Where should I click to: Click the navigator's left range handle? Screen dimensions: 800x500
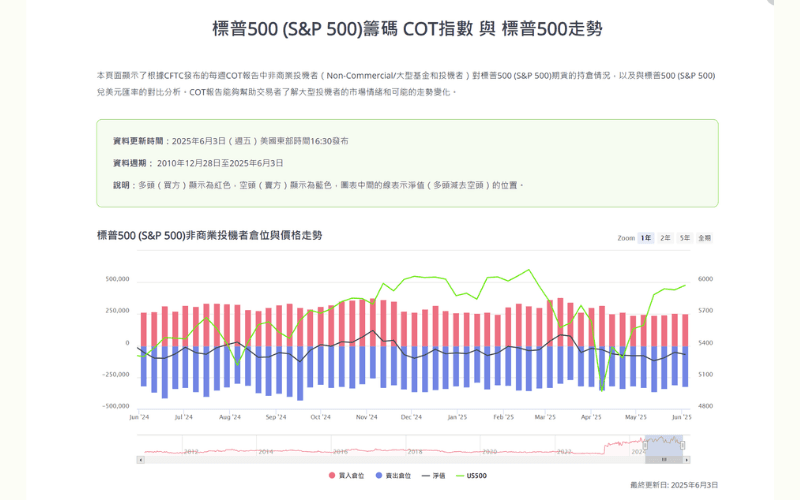click(x=645, y=445)
